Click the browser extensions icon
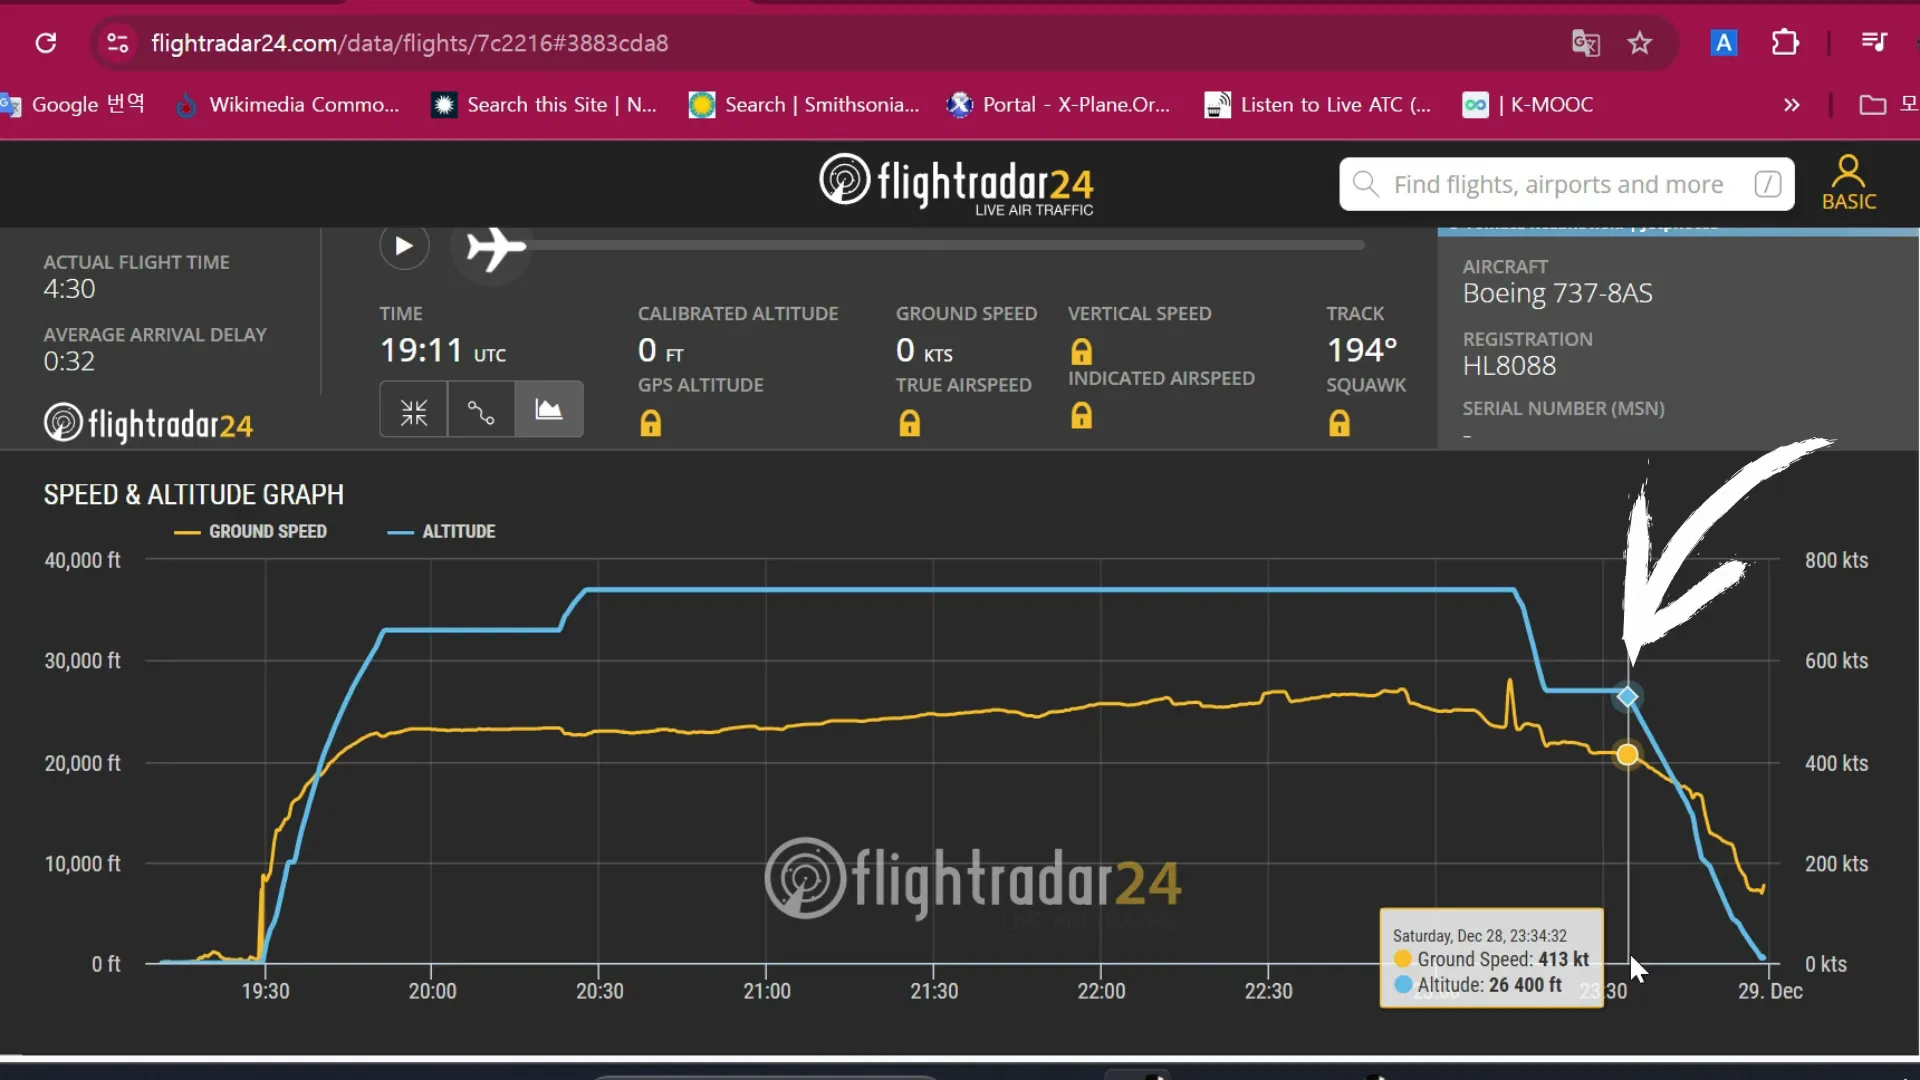Screen dimensions: 1920x1080 coord(1785,42)
